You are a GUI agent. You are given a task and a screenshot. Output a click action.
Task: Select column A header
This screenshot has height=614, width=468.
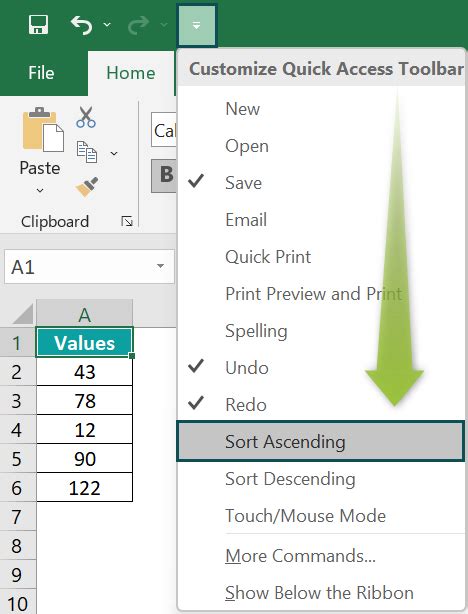(85, 314)
